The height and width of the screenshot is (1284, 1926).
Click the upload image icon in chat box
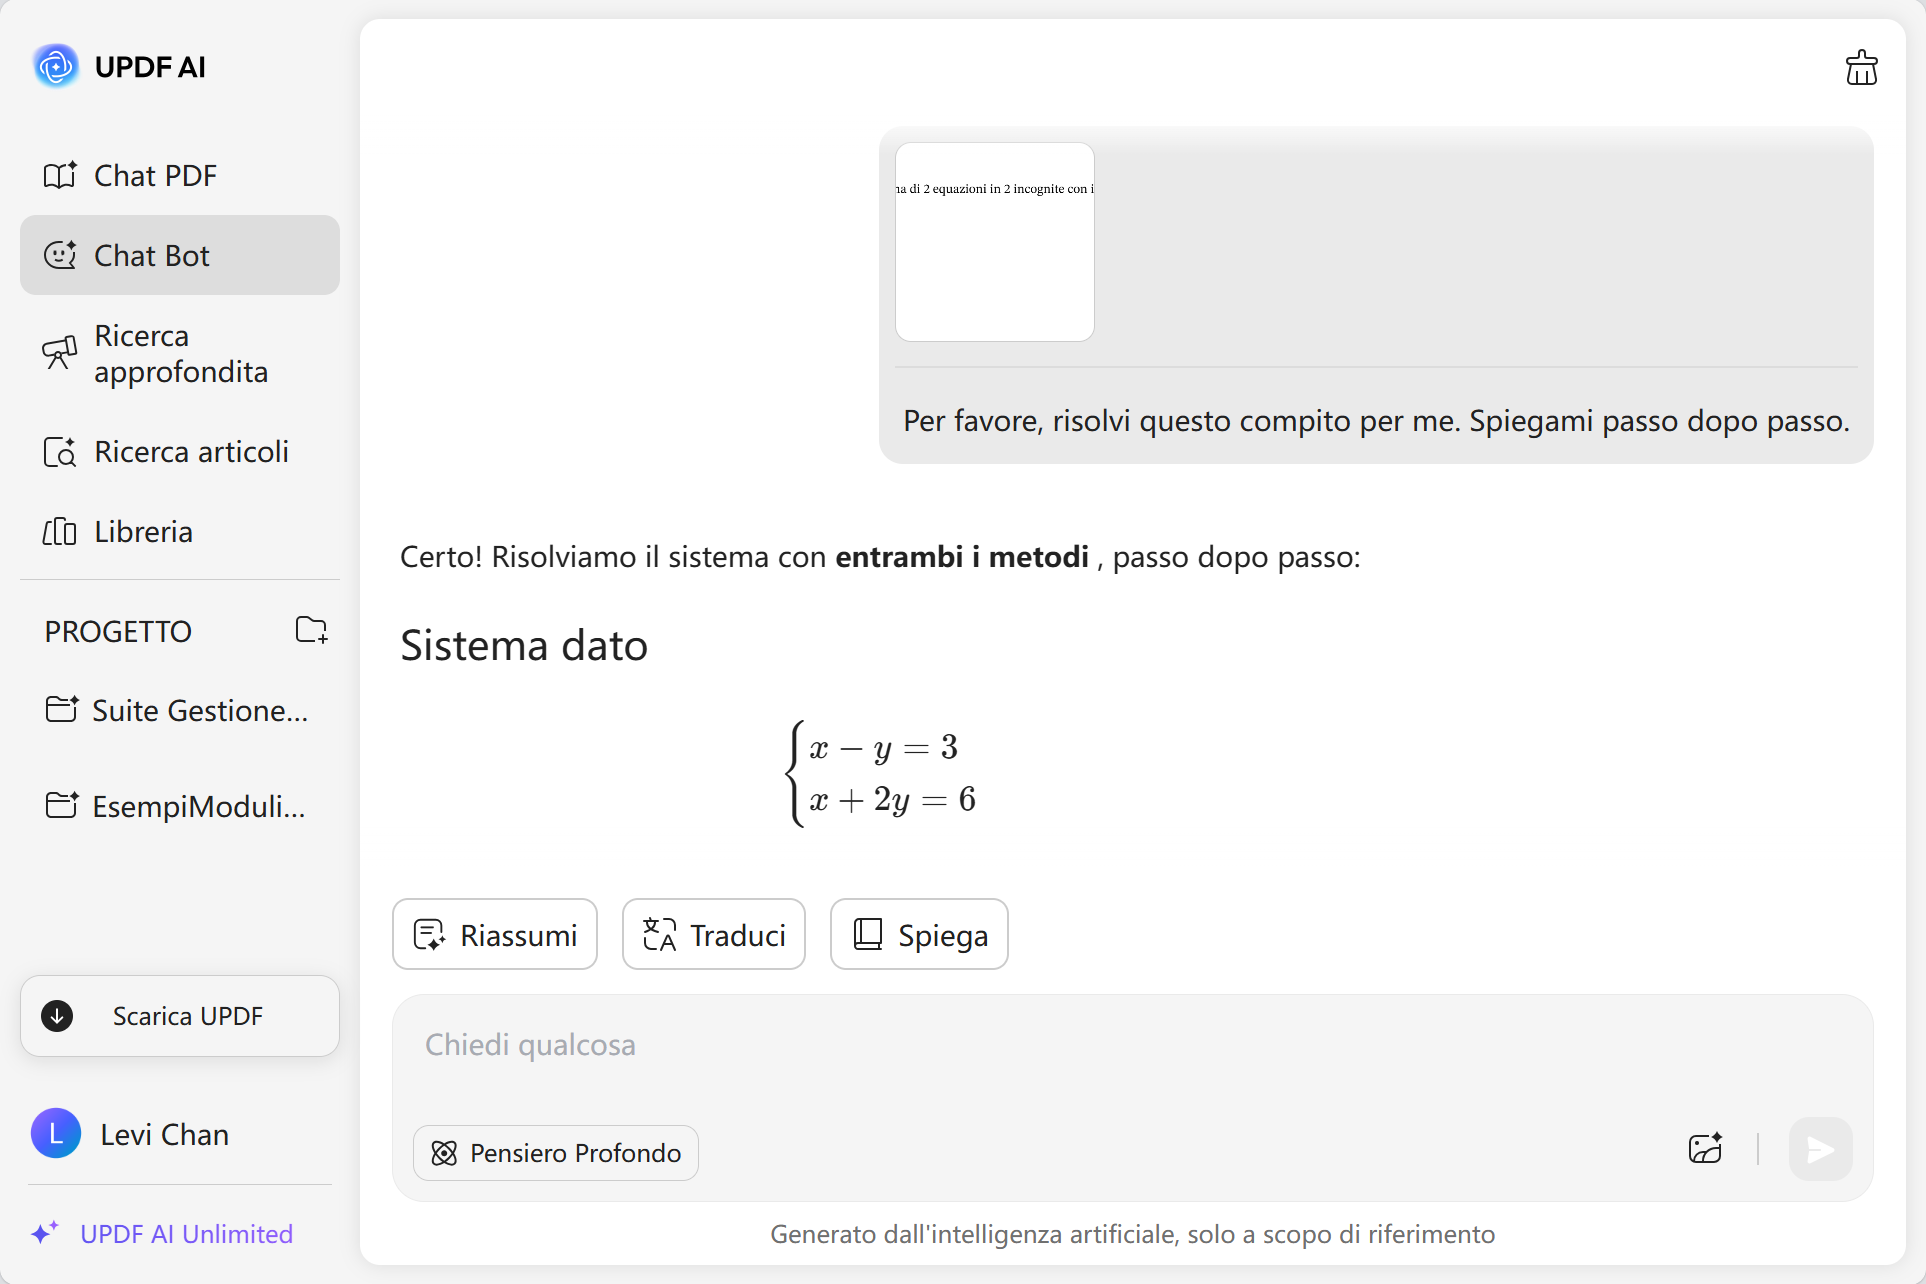tap(1705, 1149)
